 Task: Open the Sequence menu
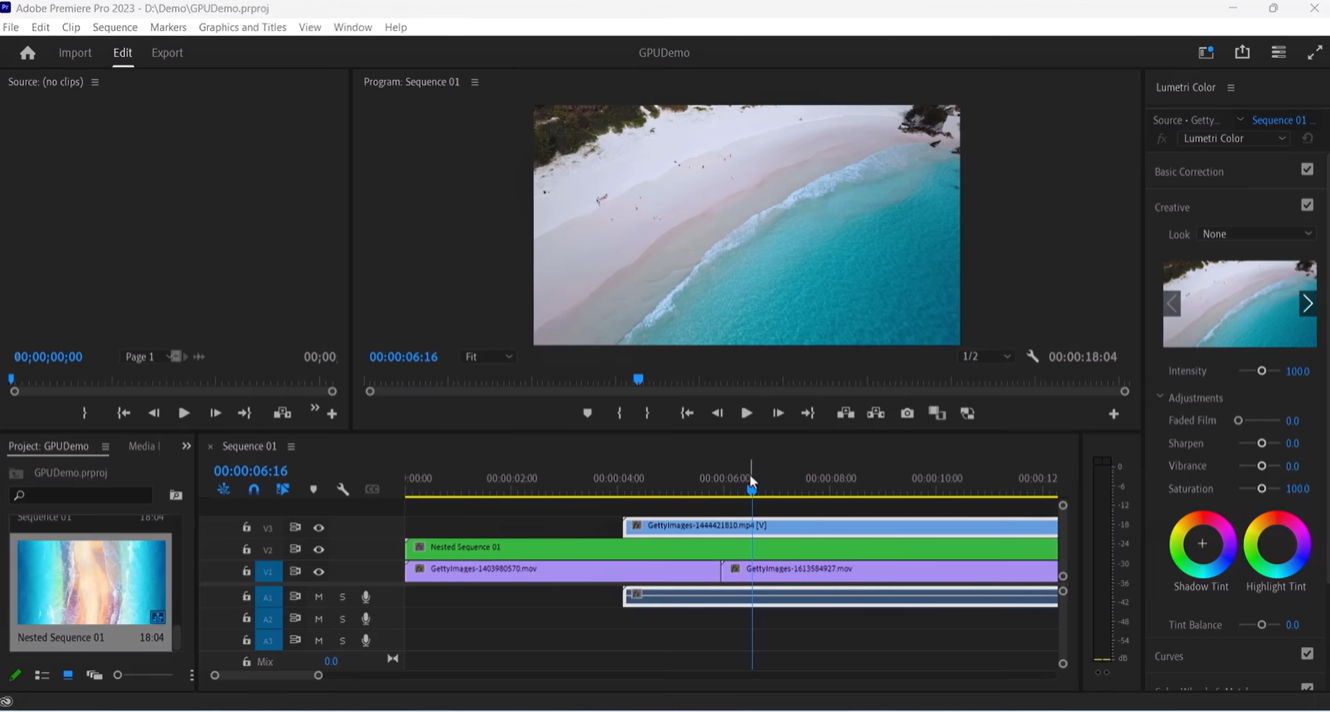pos(115,27)
